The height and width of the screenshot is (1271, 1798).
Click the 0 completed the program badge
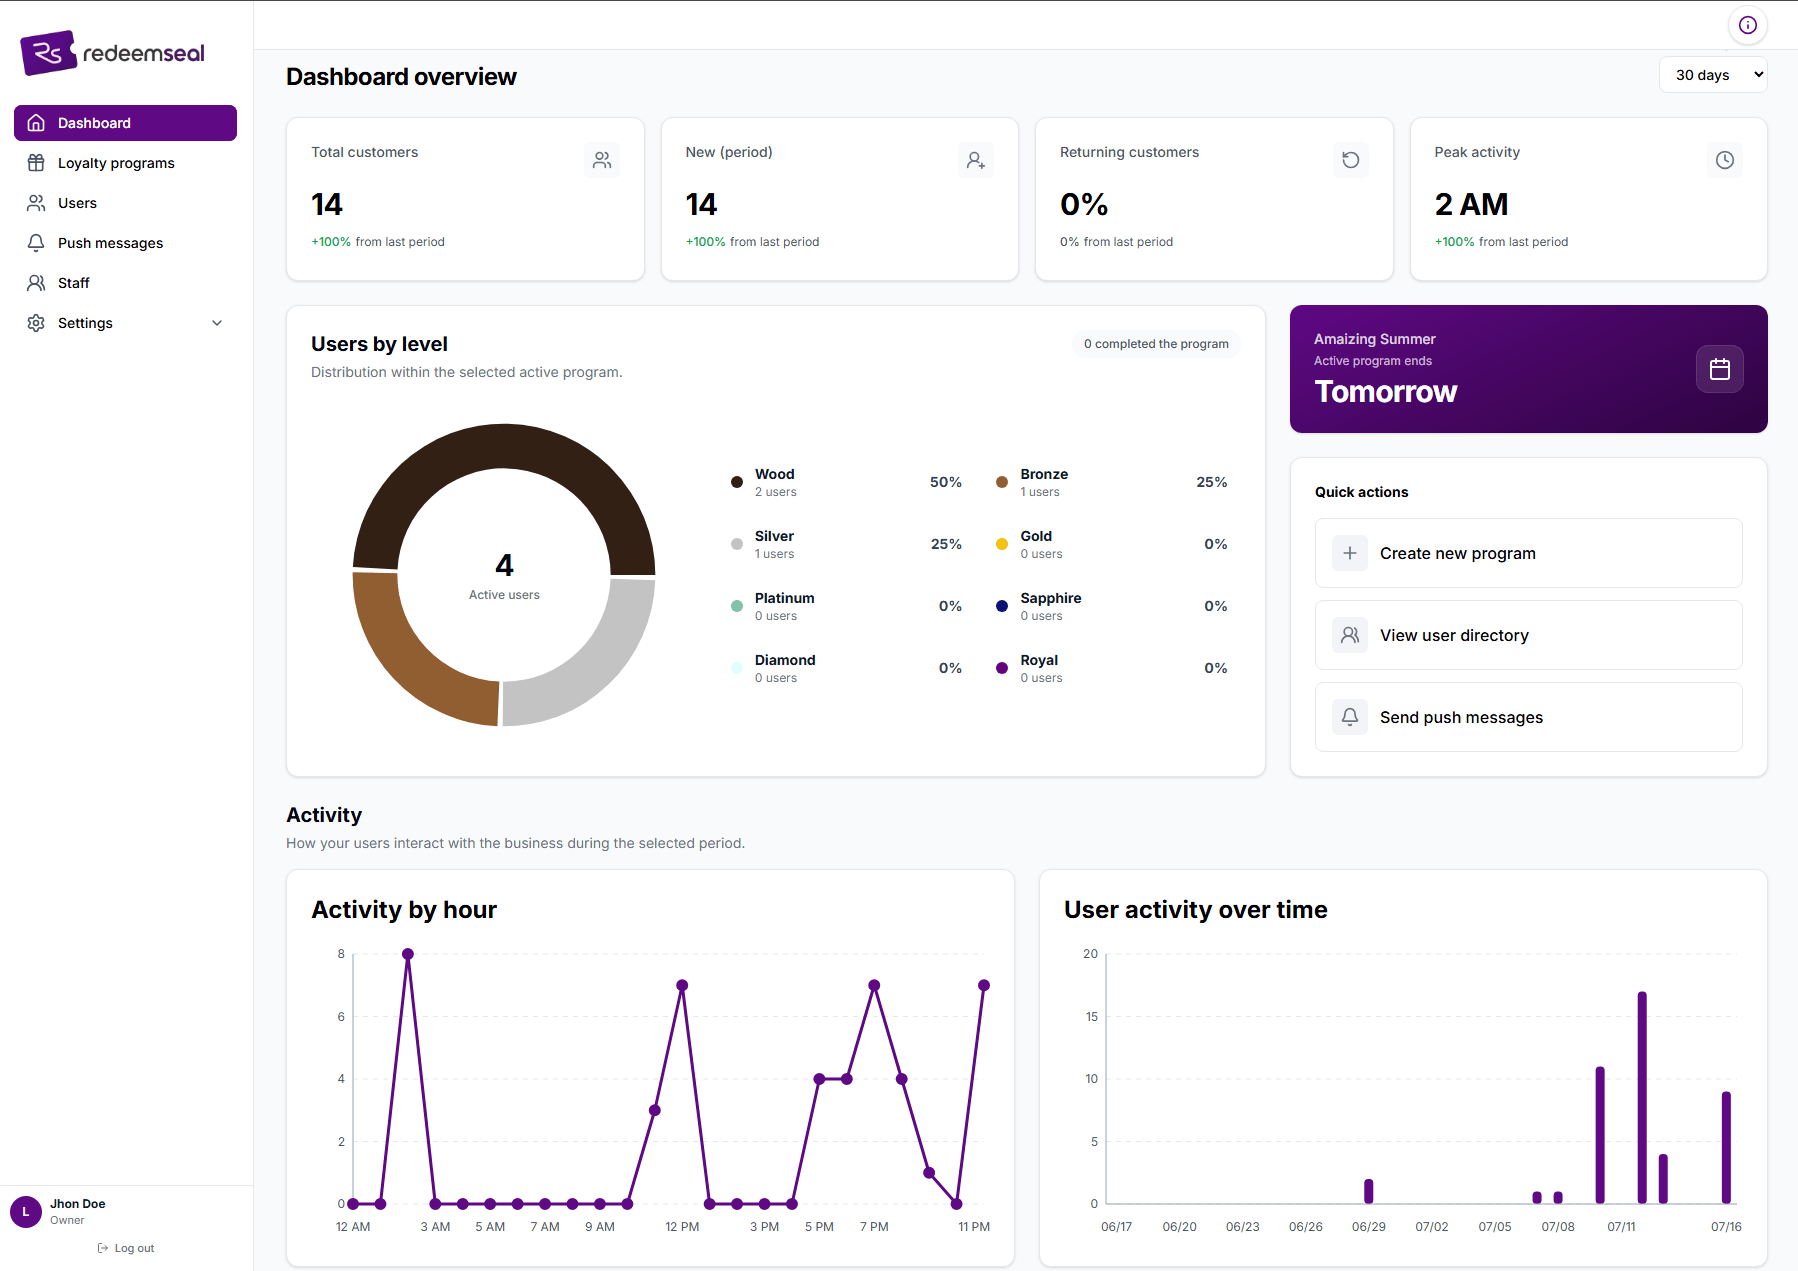pyautogui.click(x=1156, y=344)
